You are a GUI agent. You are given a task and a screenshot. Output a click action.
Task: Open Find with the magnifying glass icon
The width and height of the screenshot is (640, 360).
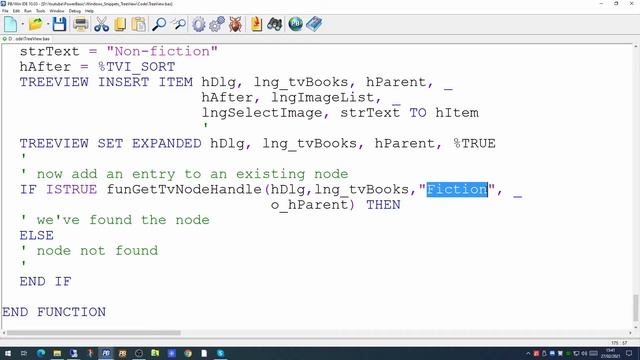pos(159,24)
